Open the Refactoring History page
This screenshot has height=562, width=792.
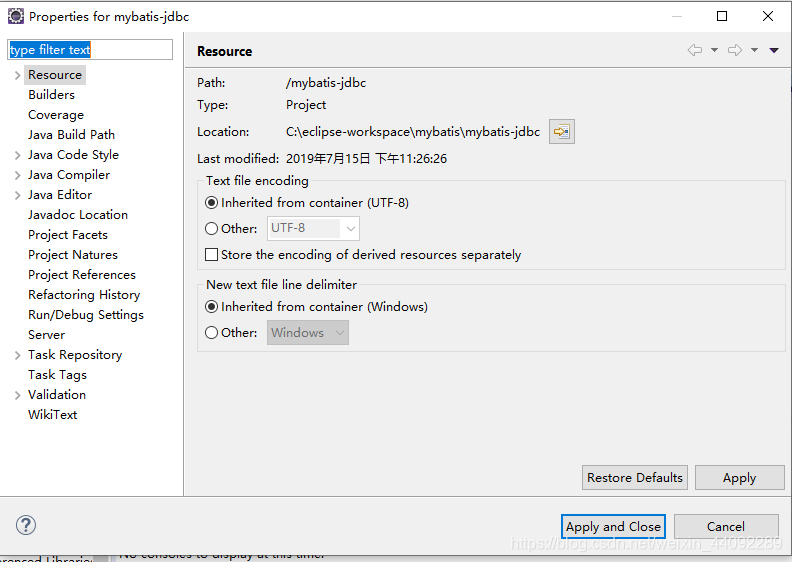coord(84,295)
